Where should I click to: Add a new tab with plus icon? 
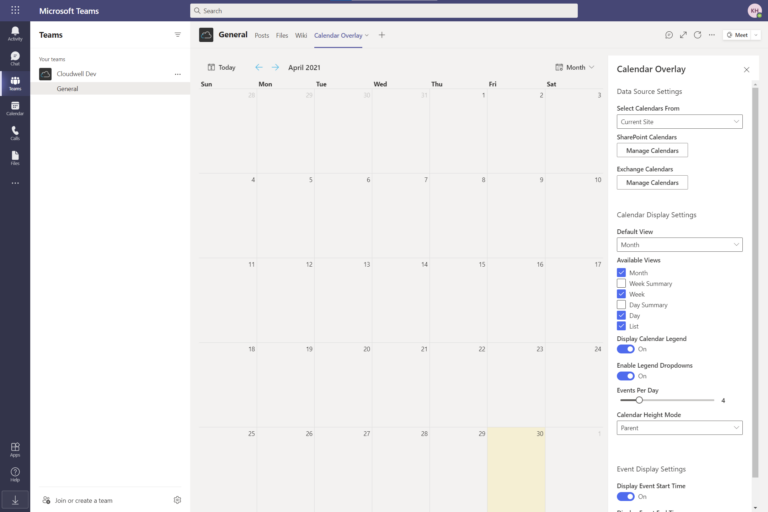pos(382,35)
